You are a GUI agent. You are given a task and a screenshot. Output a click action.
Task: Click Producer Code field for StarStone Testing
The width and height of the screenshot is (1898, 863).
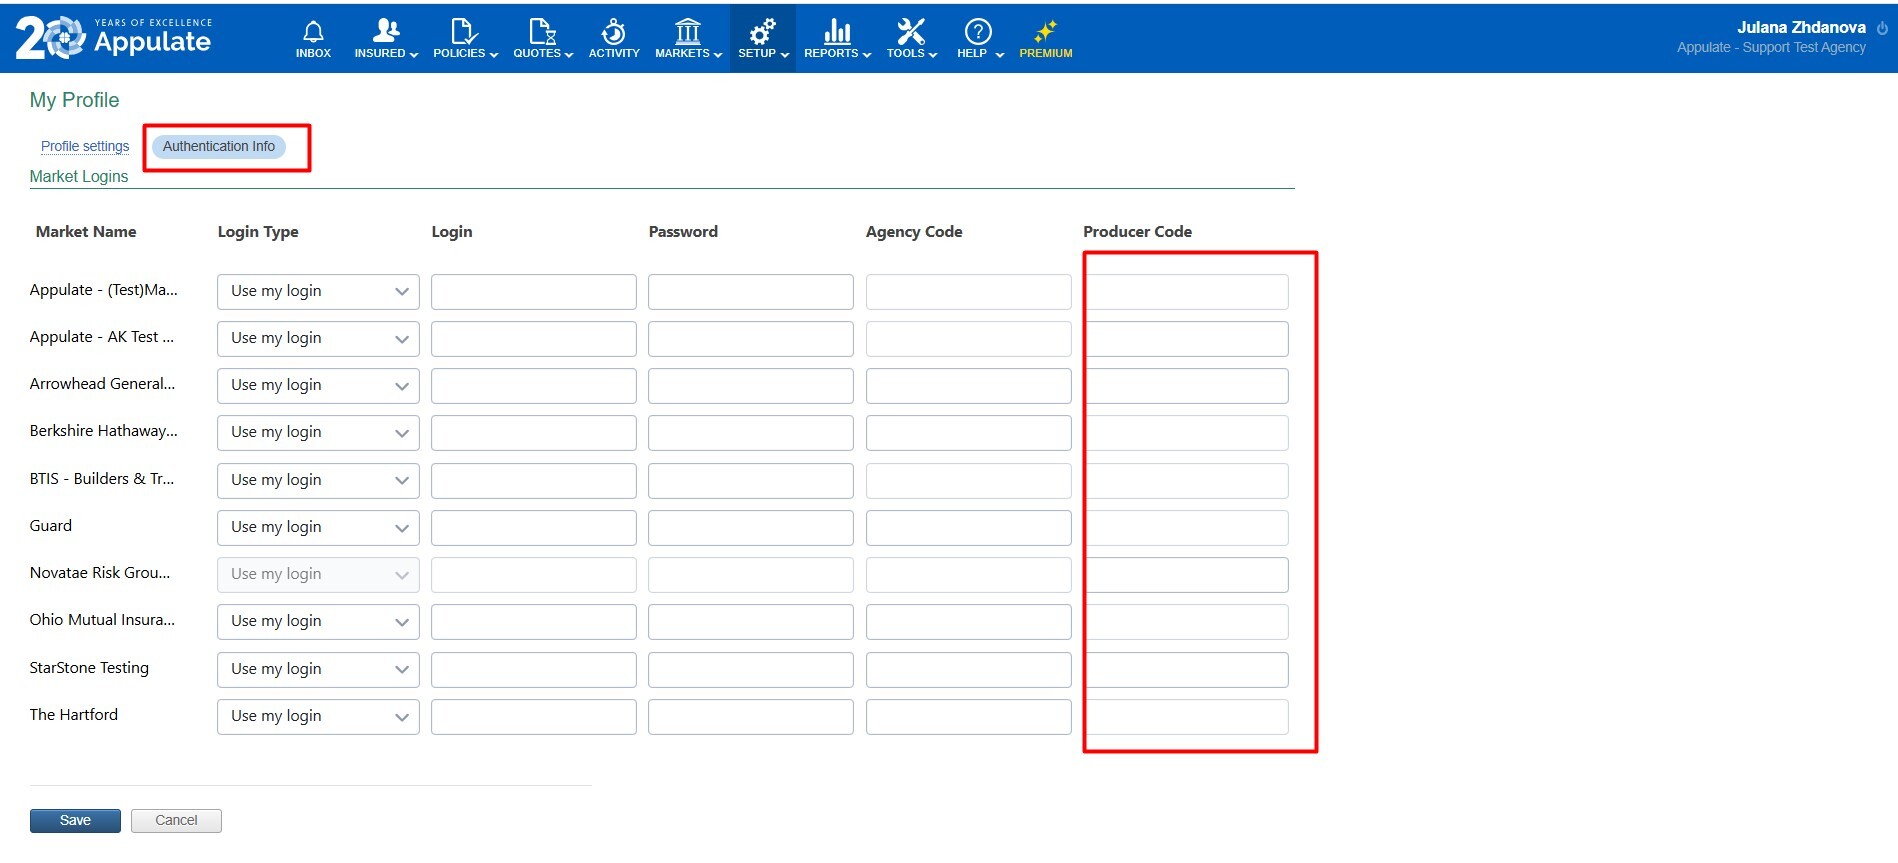click(x=1187, y=670)
